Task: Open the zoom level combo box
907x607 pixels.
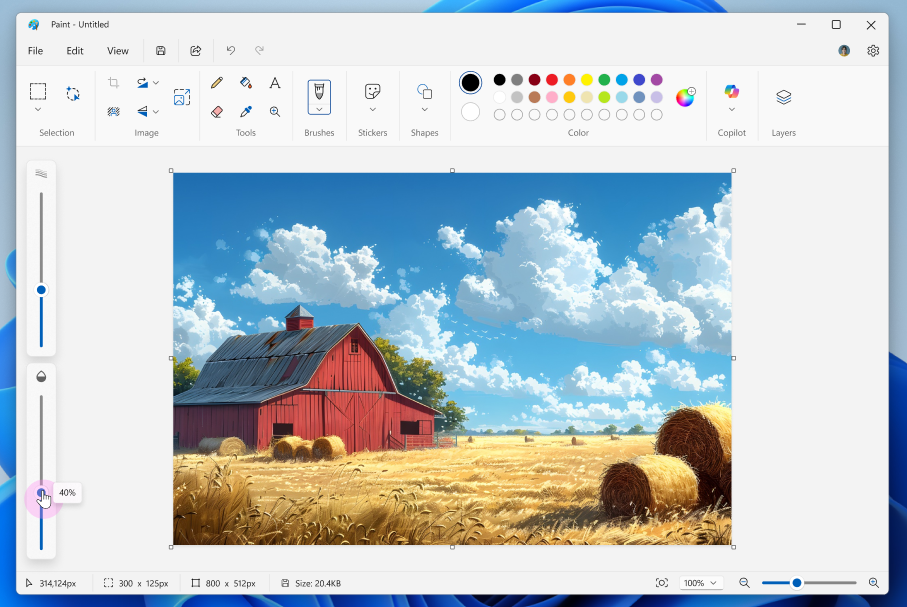Action: (x=701, y=582)
